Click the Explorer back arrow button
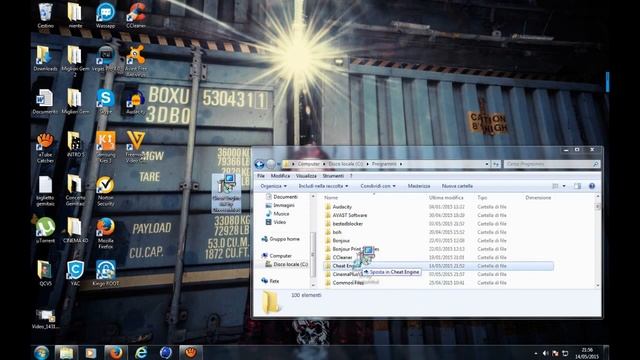This screenshot has width=640, height=360. [x=259, y=164]
